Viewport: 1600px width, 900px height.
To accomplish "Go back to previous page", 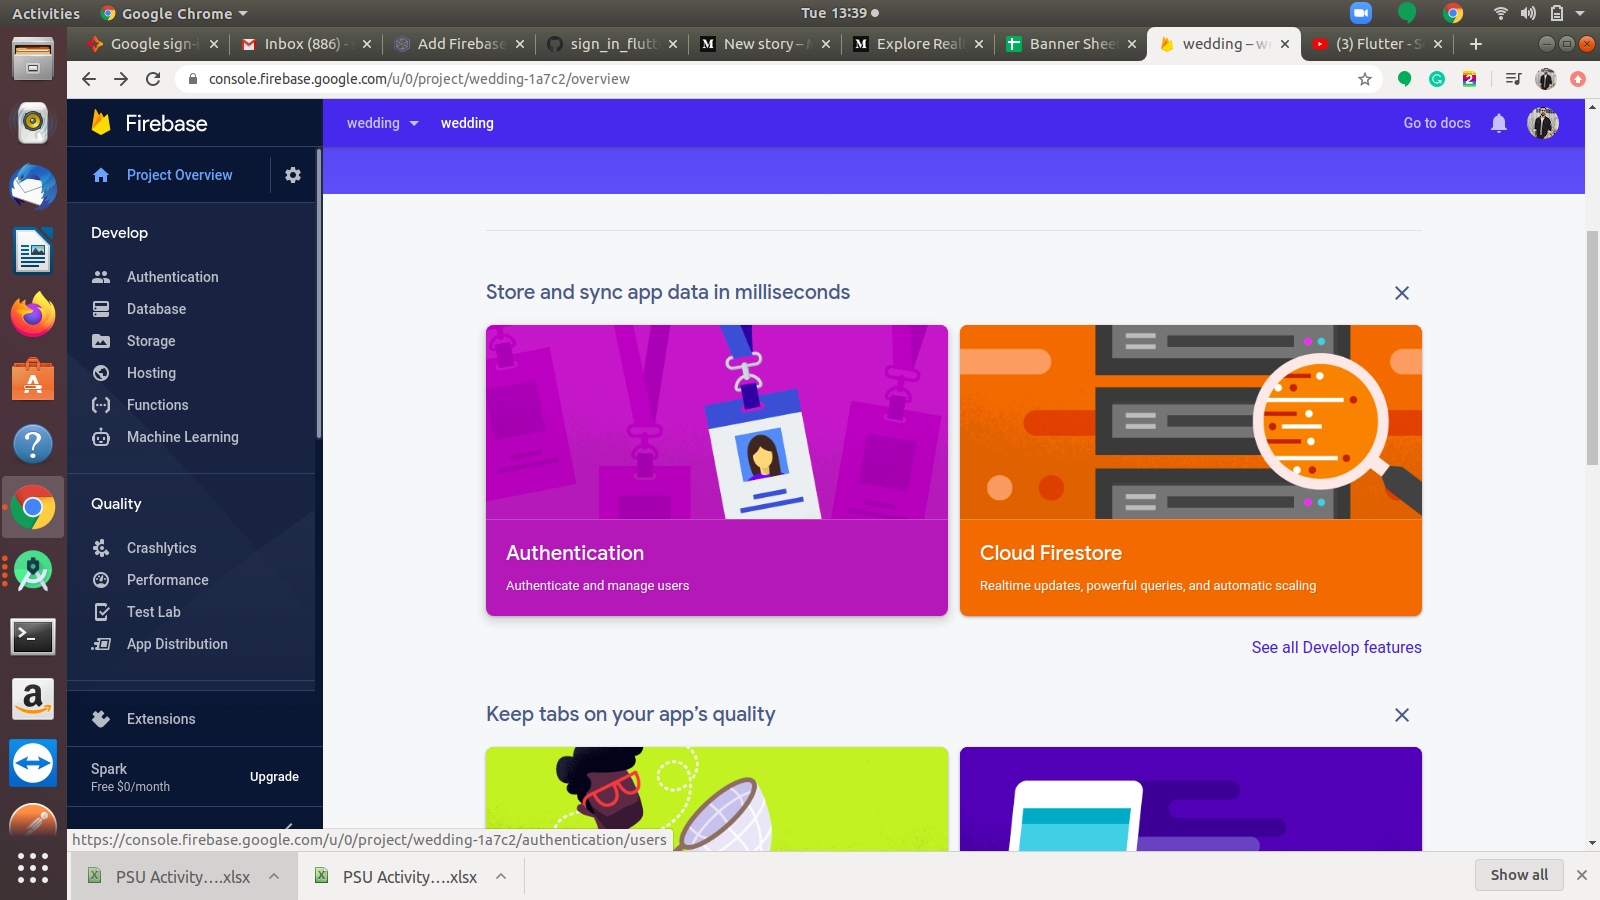I will pos(89,79).
